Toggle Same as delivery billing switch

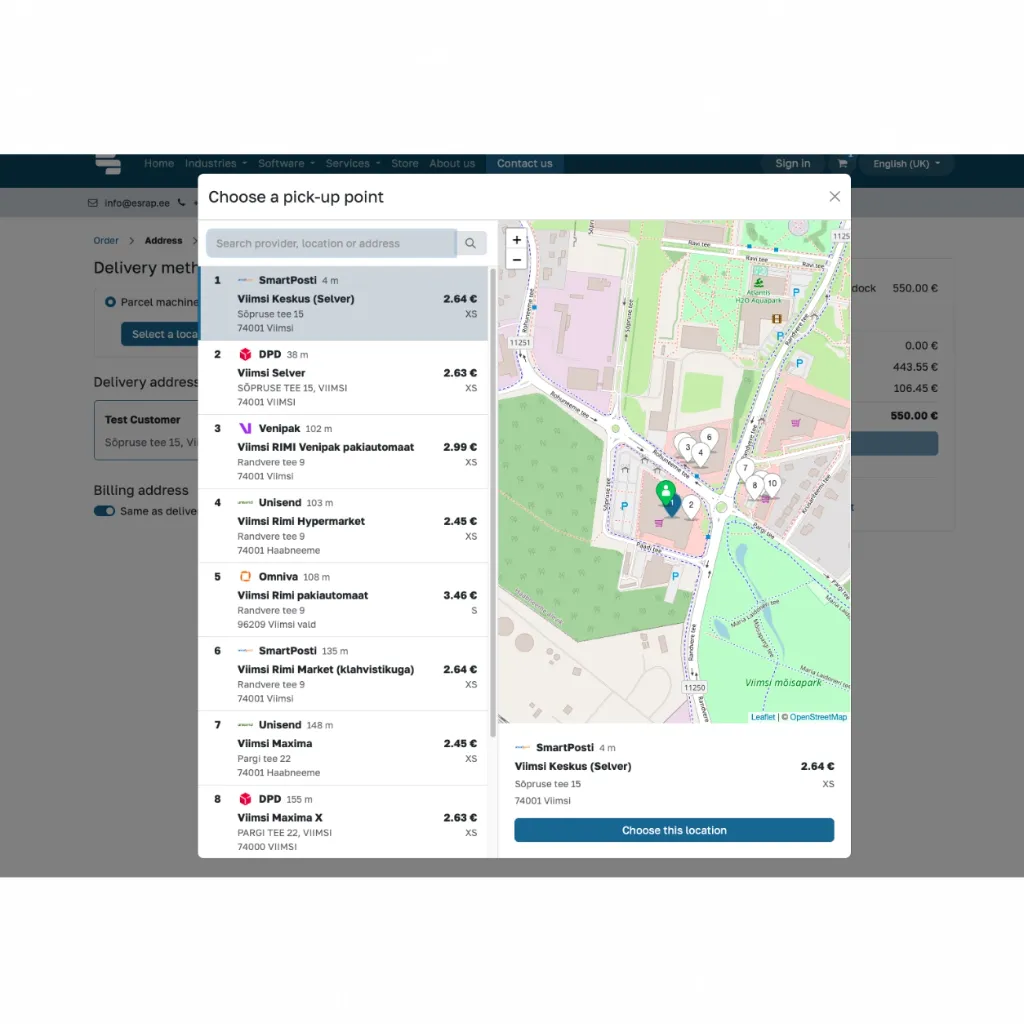(104, 511)
